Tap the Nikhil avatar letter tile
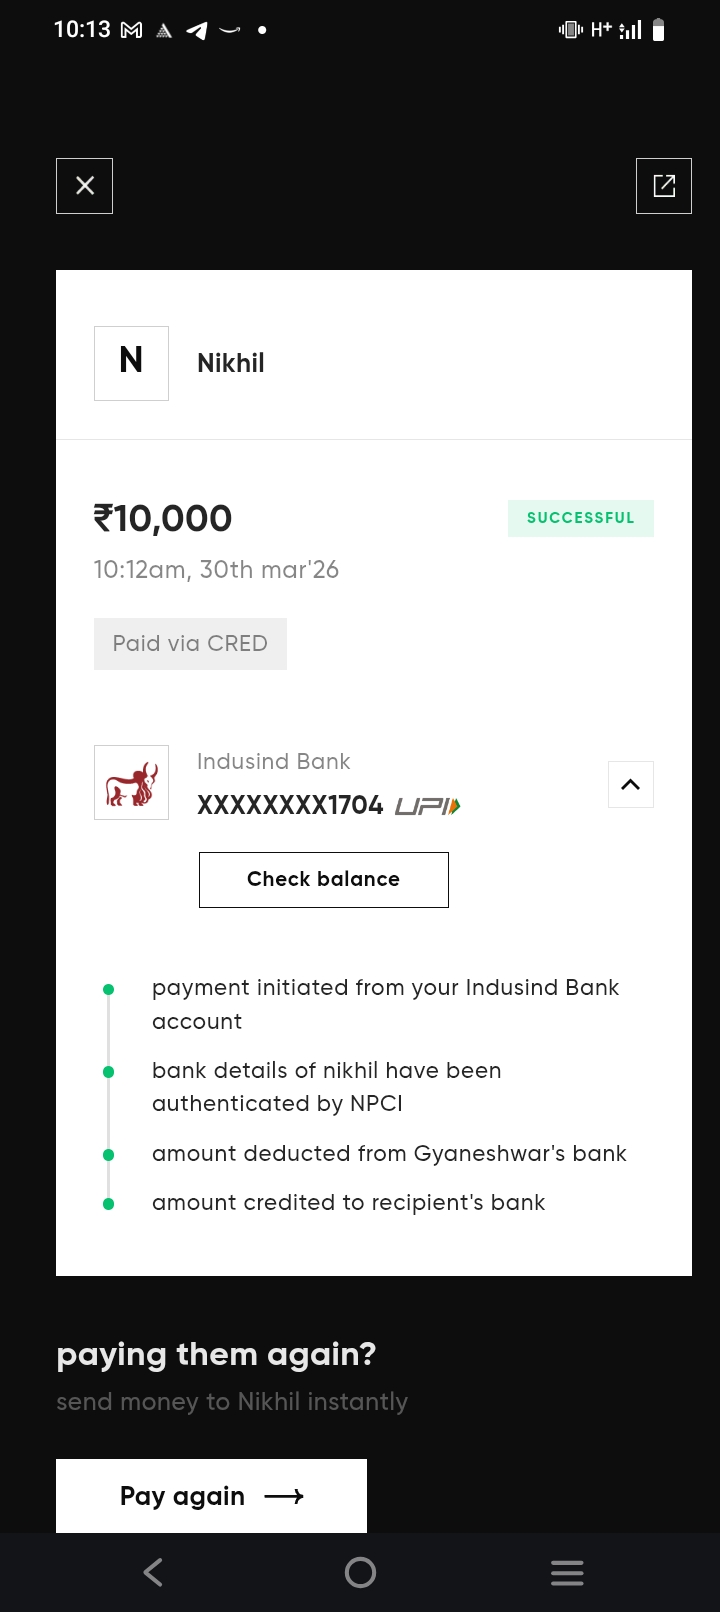 click(131, 363)
